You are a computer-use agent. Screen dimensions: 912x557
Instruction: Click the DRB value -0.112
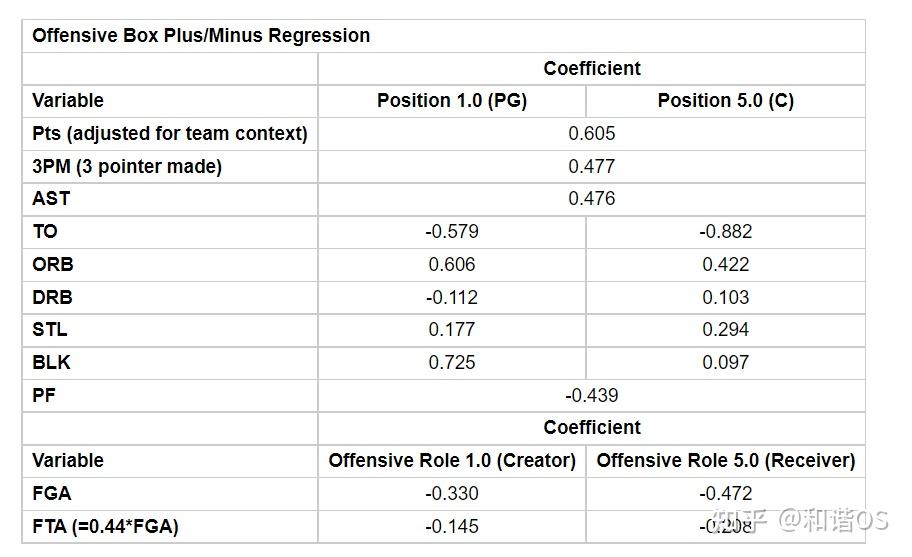tap(451, 298)
